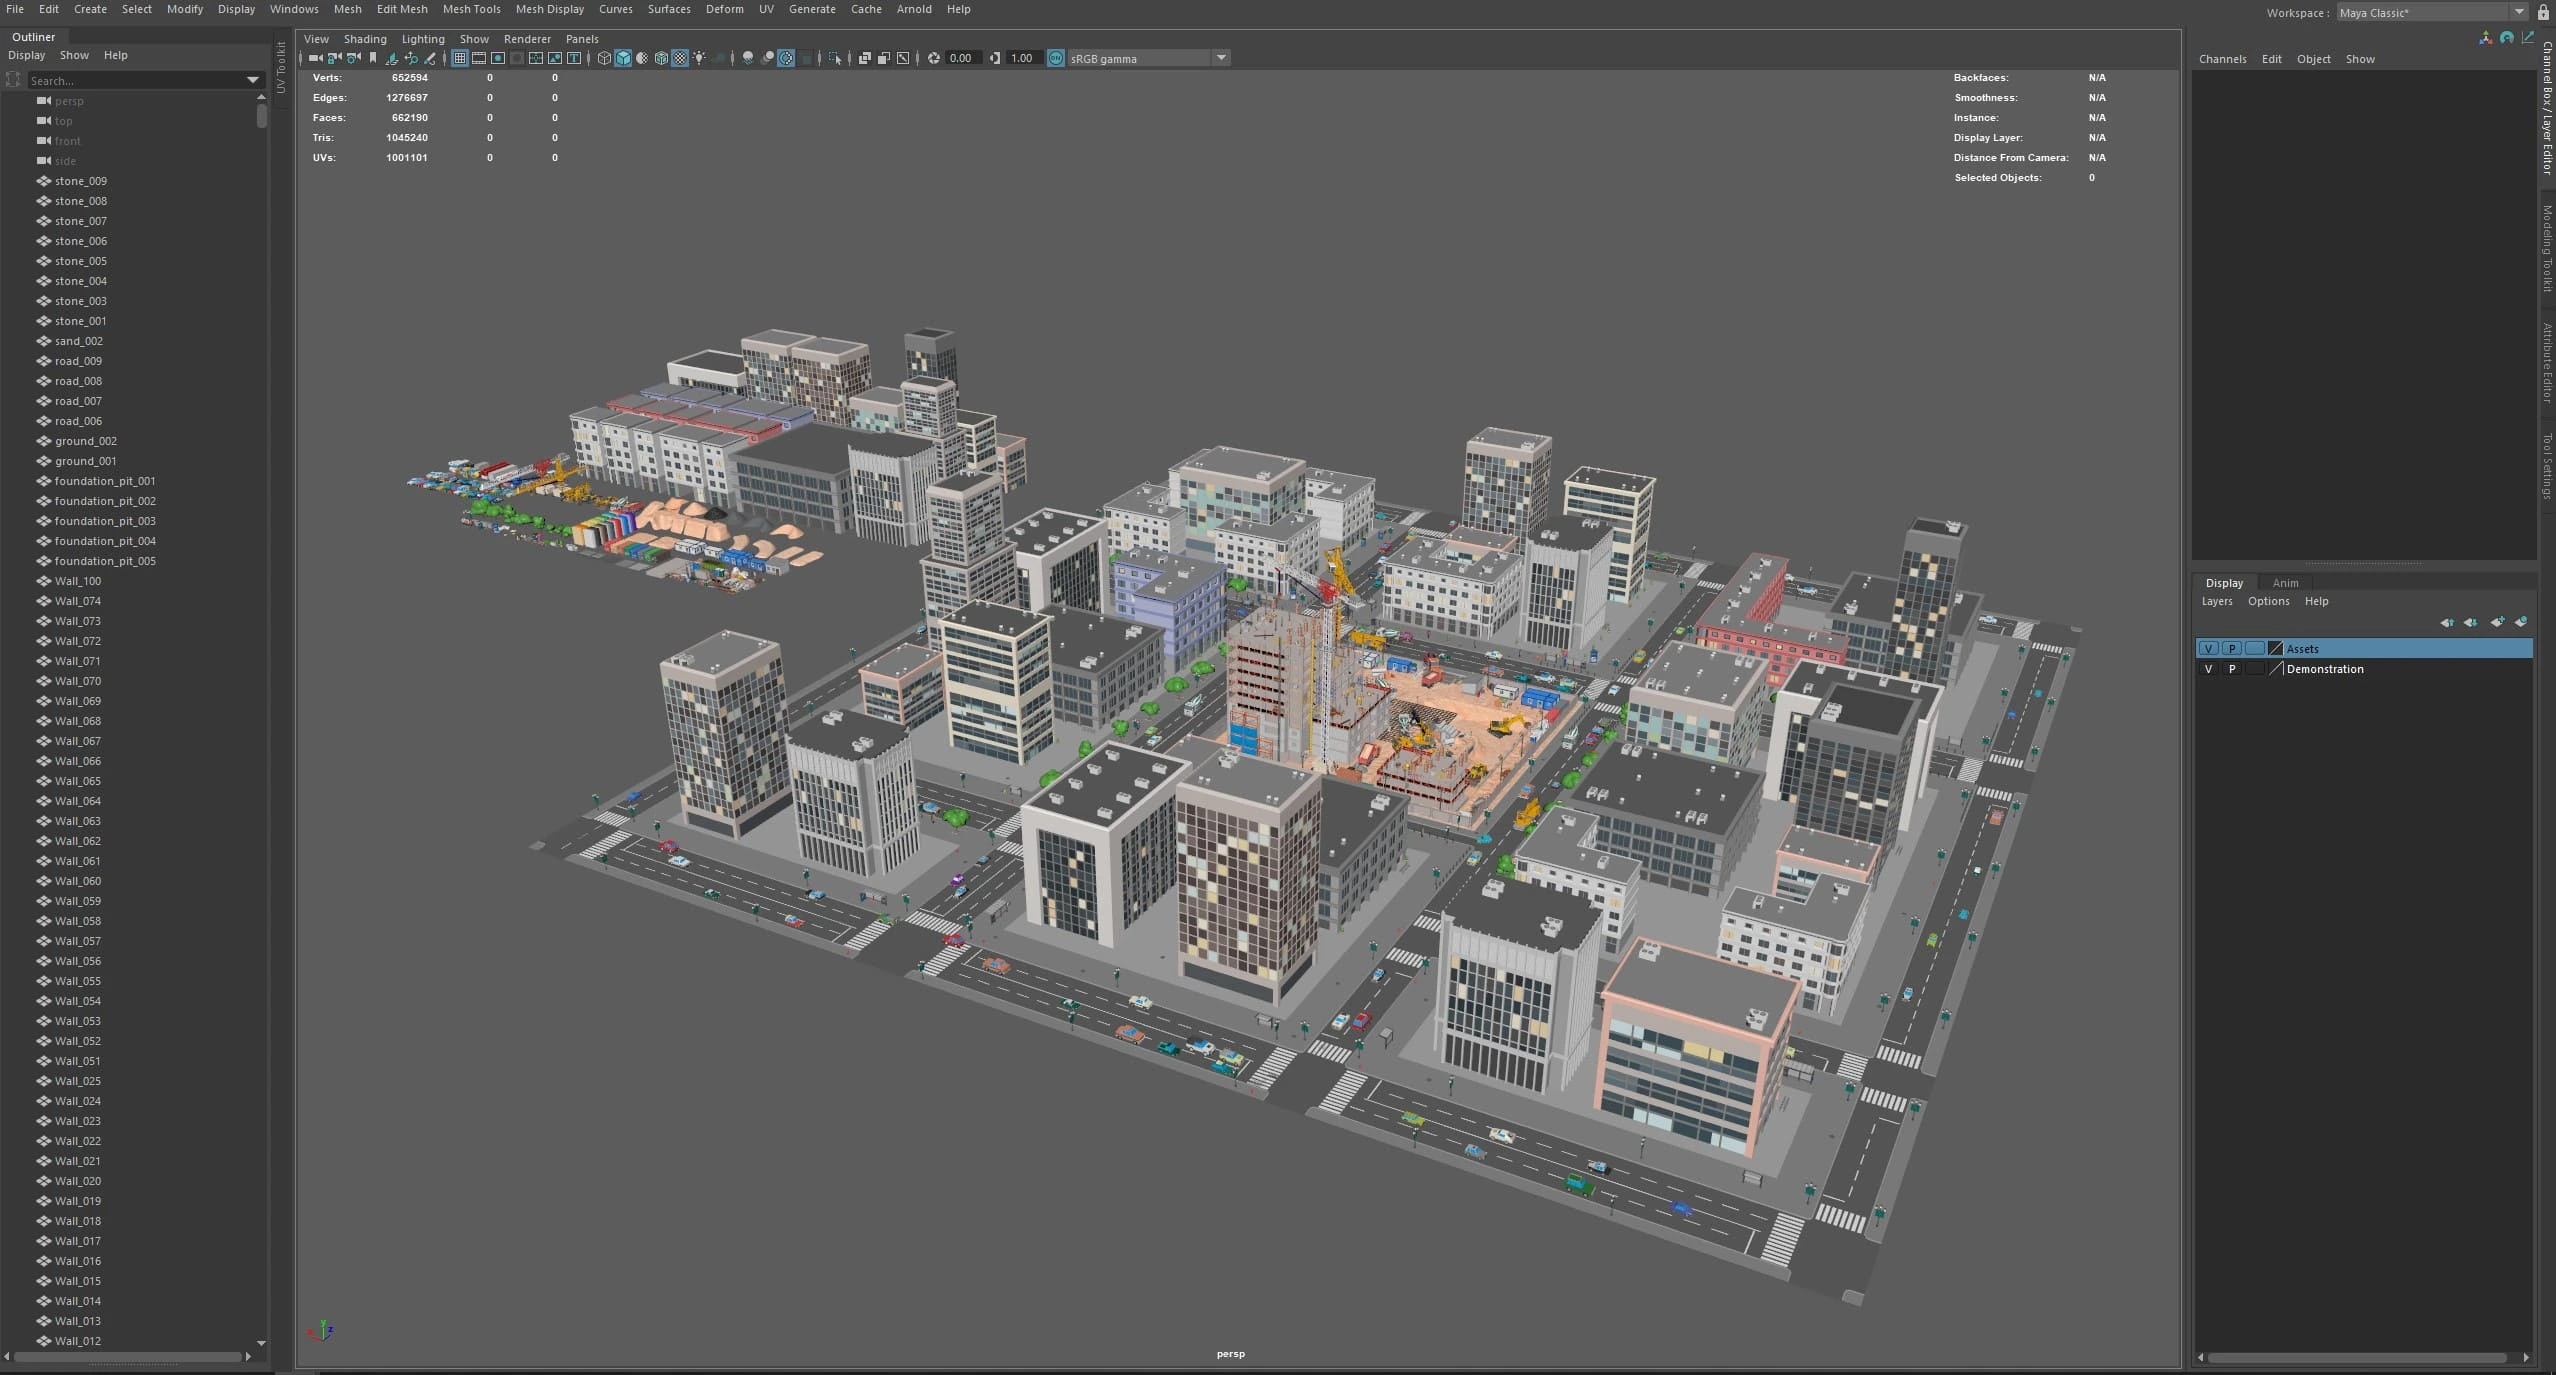The image size is (2556, 1375).
Task: Open the Mesh Tools menu
Action: point(471,9)
